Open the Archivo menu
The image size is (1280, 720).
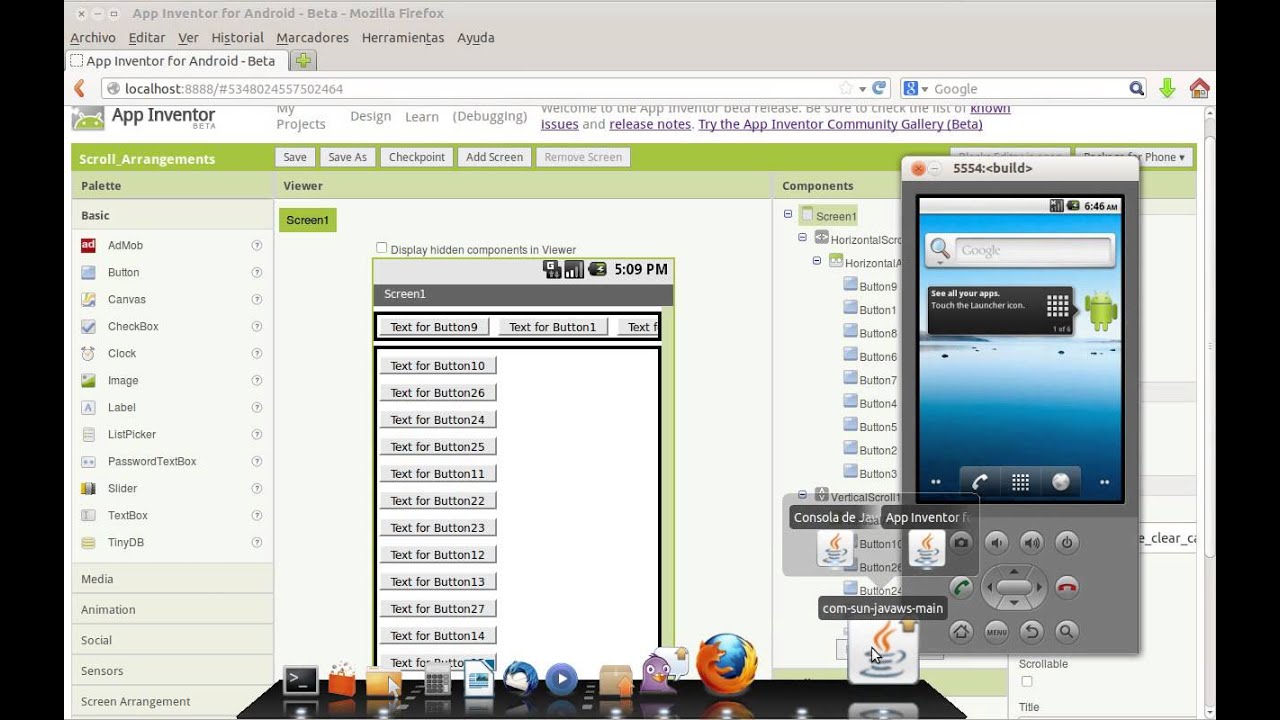coord(93,37)
